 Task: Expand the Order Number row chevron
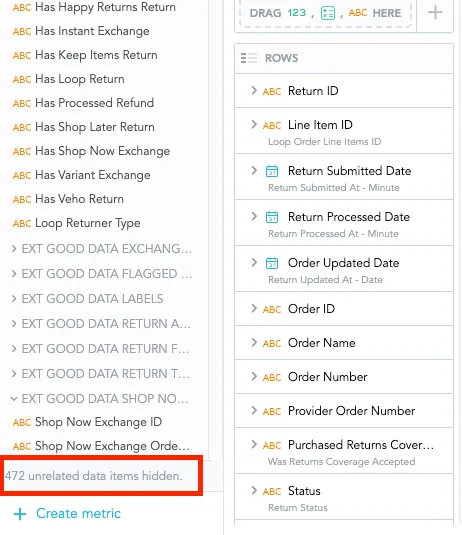point(254,376)
